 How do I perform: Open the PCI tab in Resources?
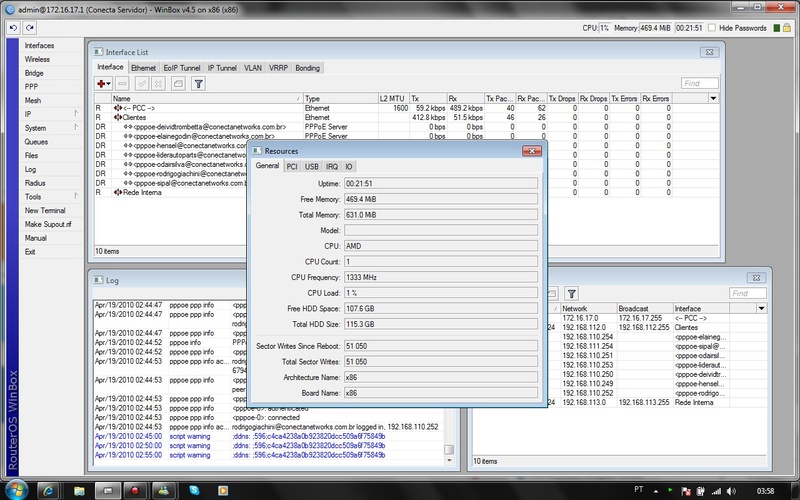292,166
